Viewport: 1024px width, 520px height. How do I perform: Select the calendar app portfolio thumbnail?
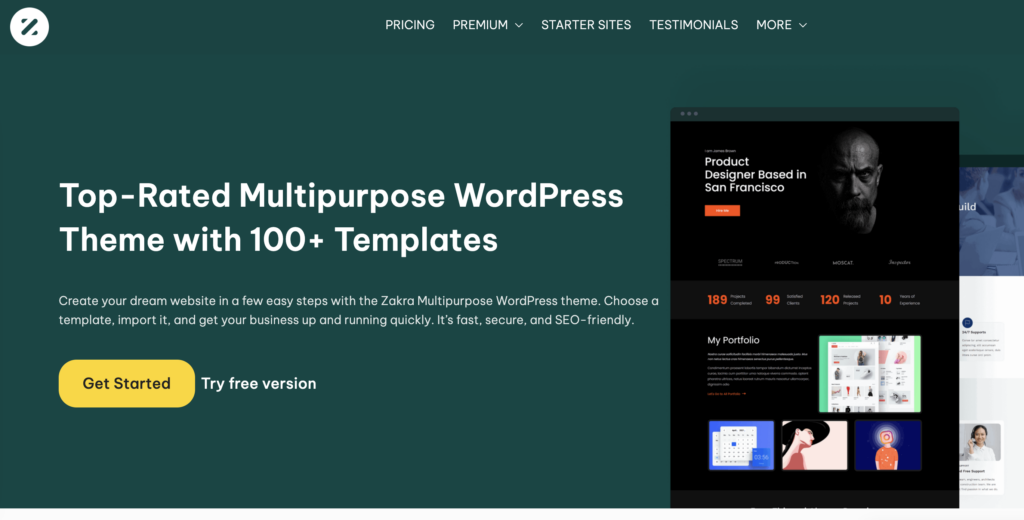click(741, 445)
